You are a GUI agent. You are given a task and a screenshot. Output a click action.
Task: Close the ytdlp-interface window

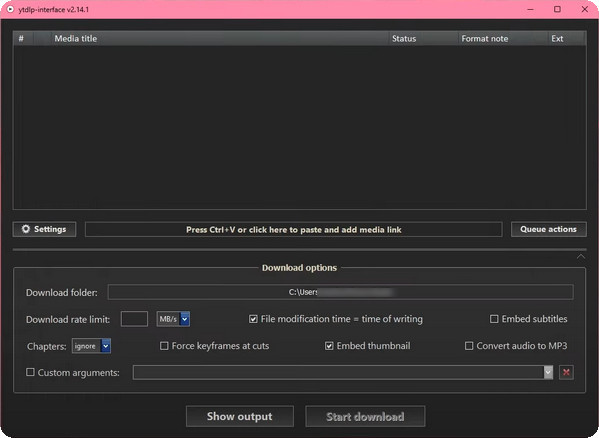click(x=584, y=9)
